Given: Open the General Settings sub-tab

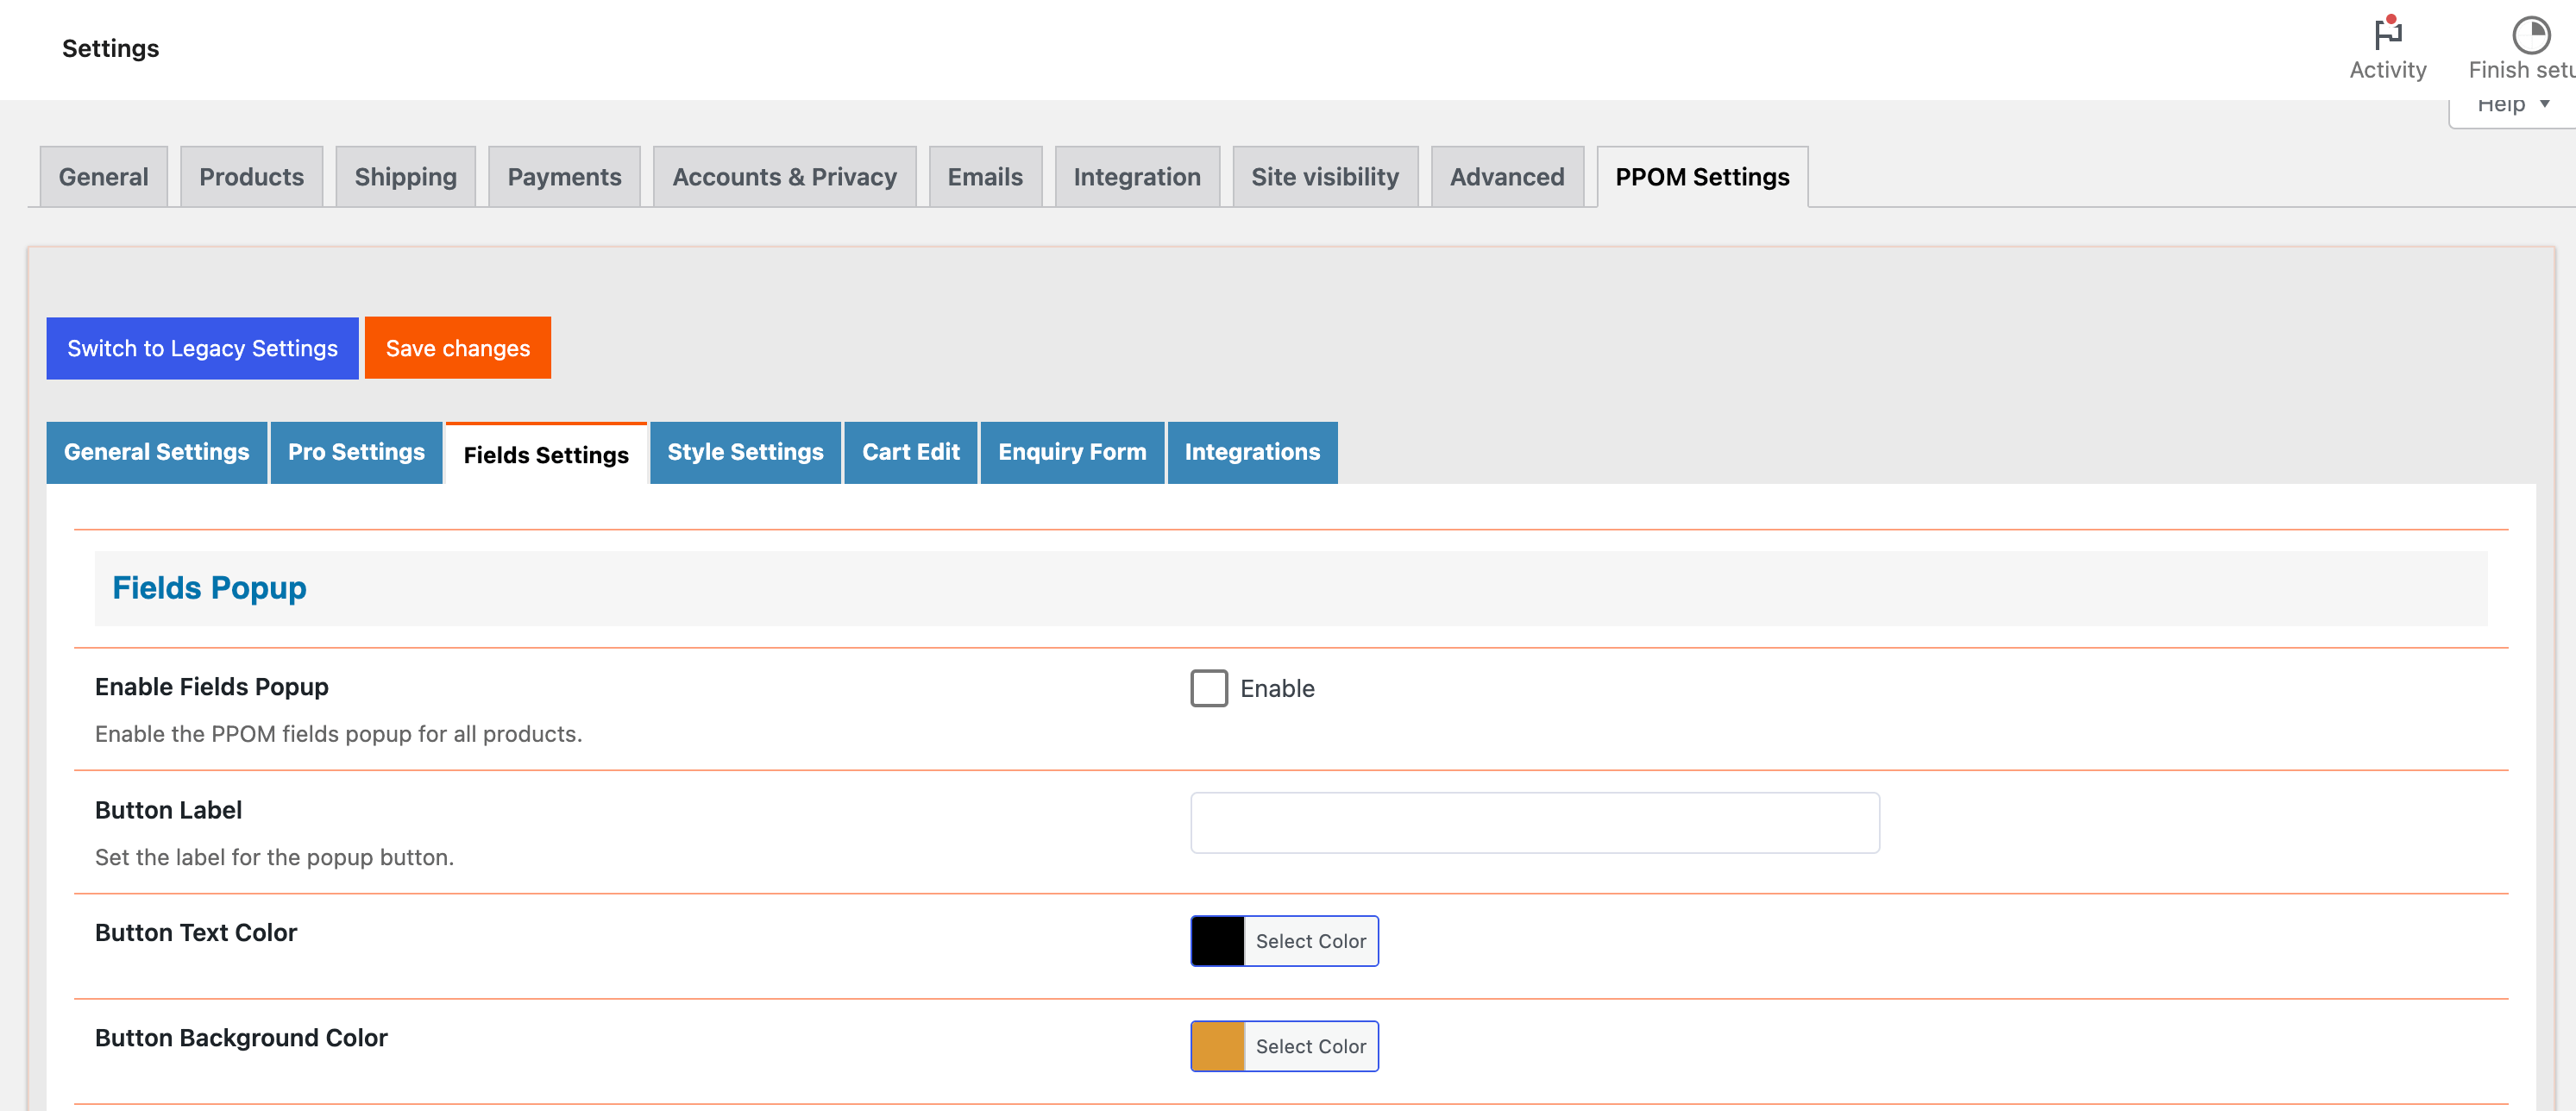Looking at the screenshot, I should pyautogui.click(x=156, y=452).
